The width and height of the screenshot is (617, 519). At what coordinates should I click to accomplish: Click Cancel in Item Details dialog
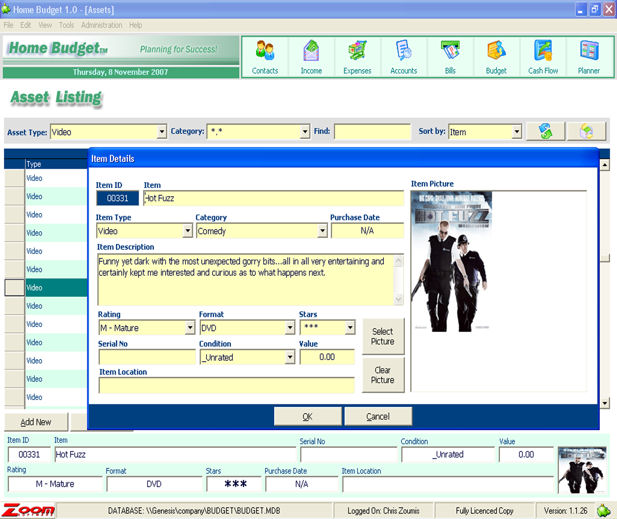tap(378, 416)
